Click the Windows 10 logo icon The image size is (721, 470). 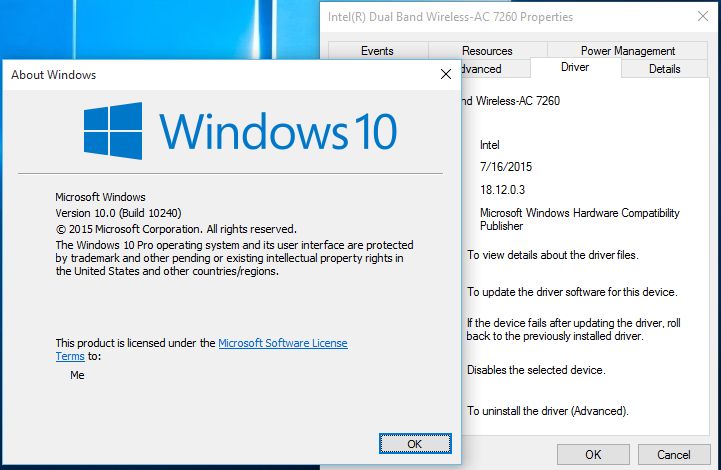click(113, 131)
